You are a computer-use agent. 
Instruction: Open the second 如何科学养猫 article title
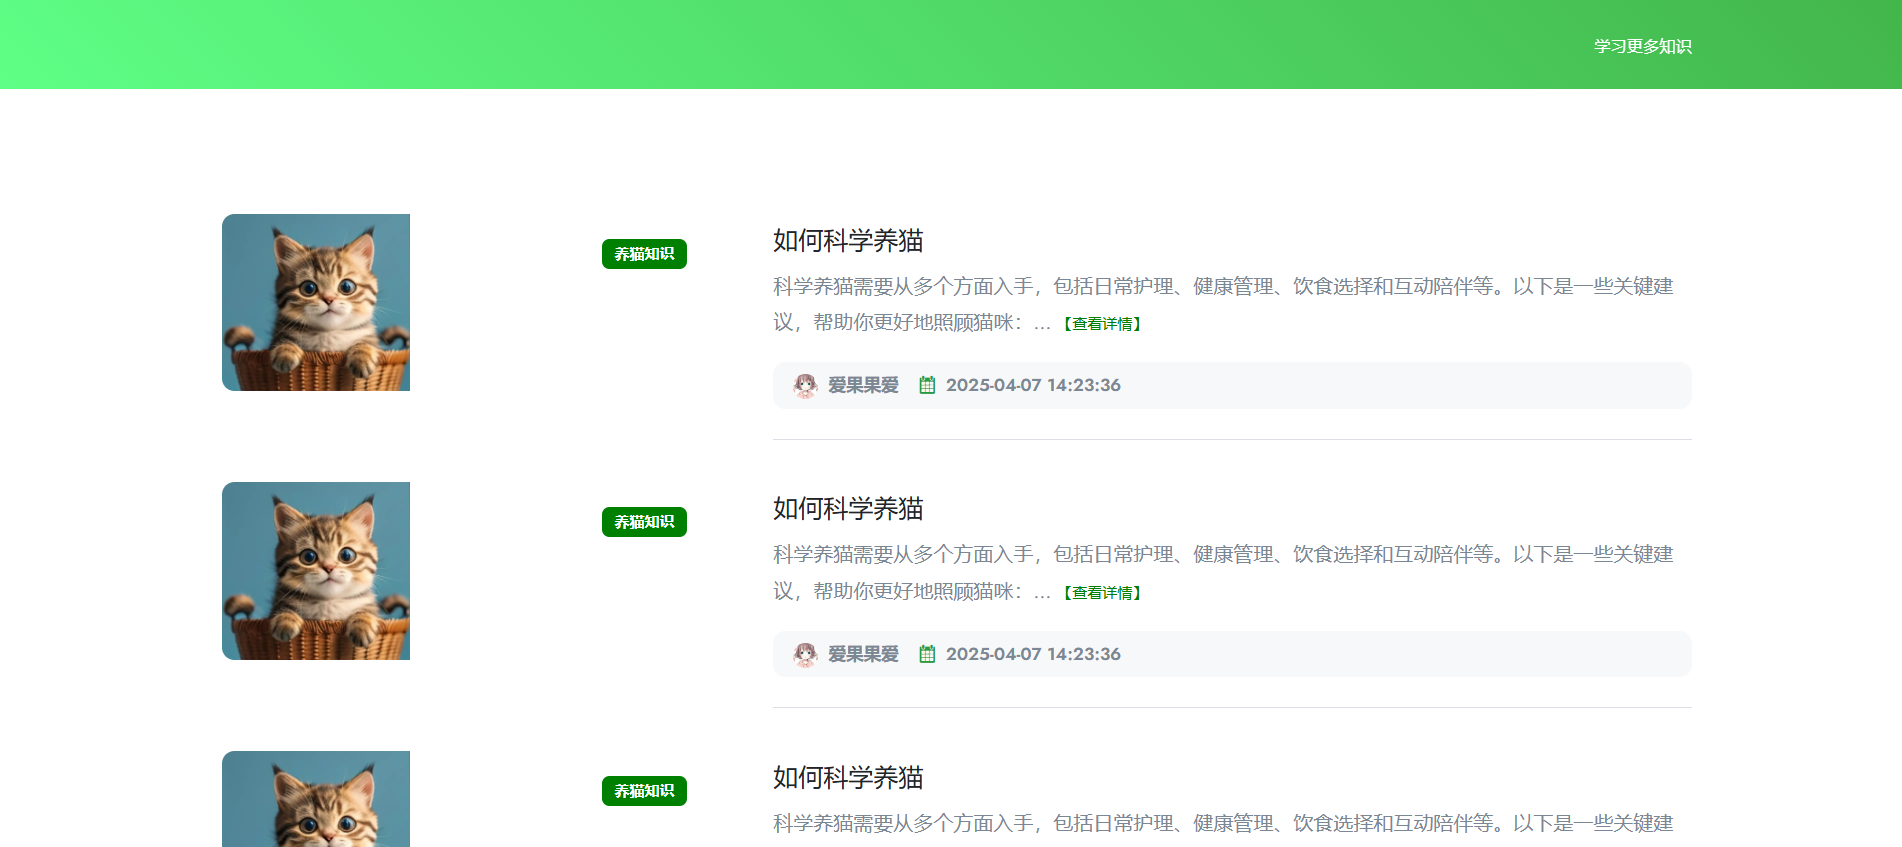pos(848,509)
